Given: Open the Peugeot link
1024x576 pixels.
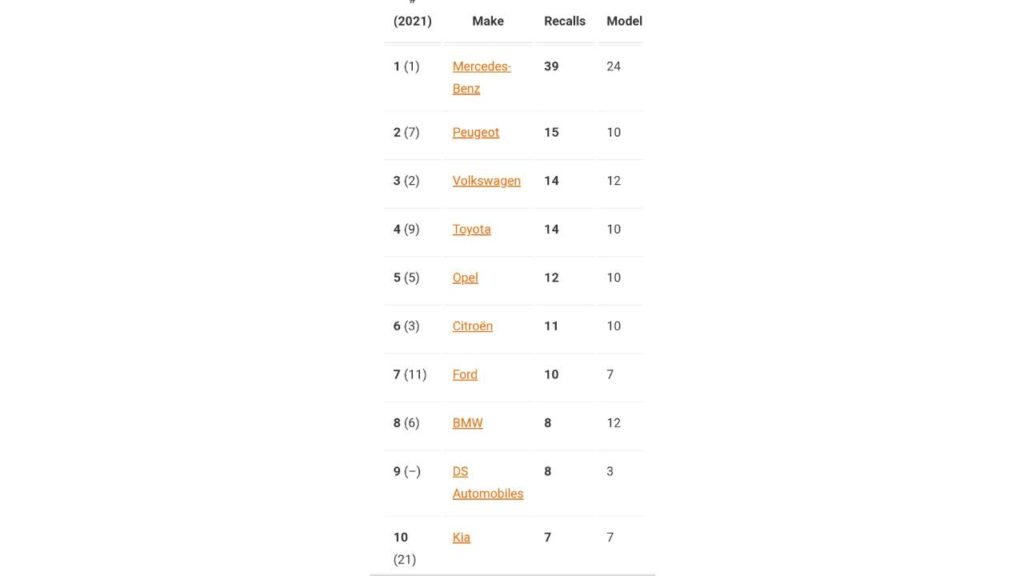Looking at the screenshot, I should [475, 132].
